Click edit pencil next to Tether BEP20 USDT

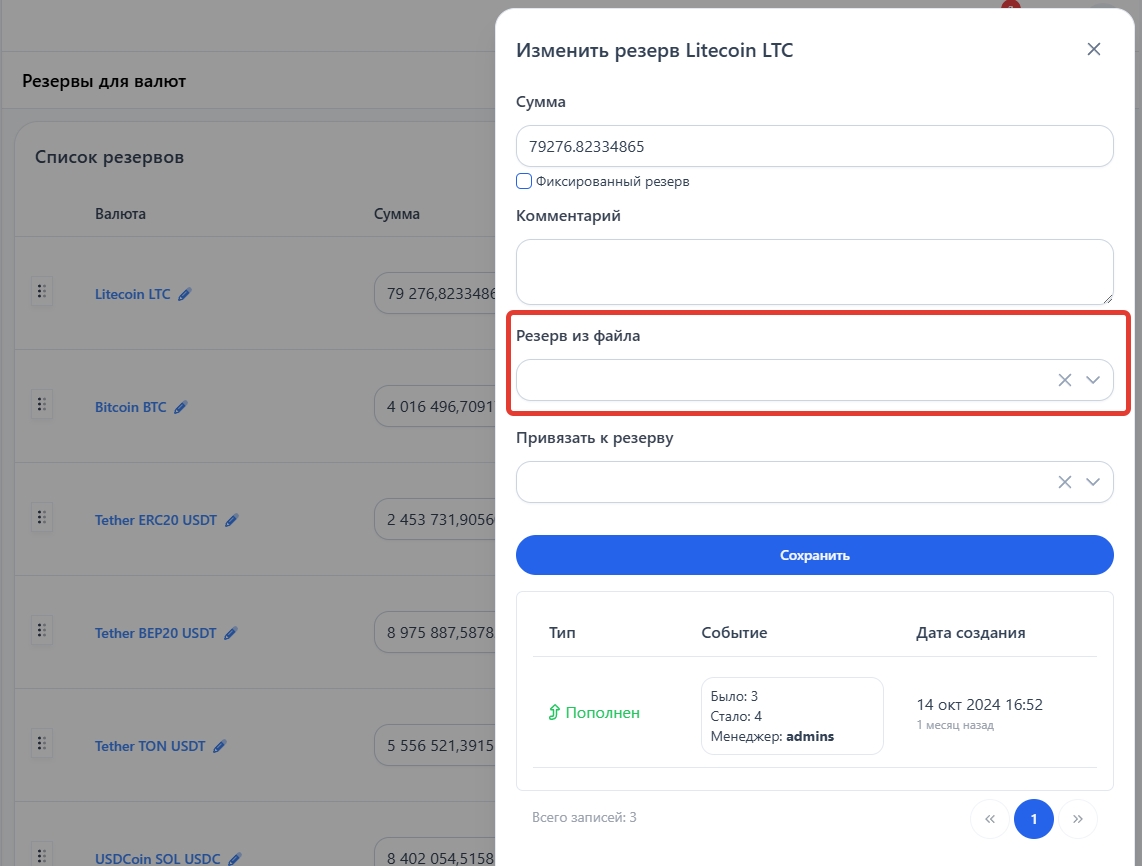pos(231,633)
